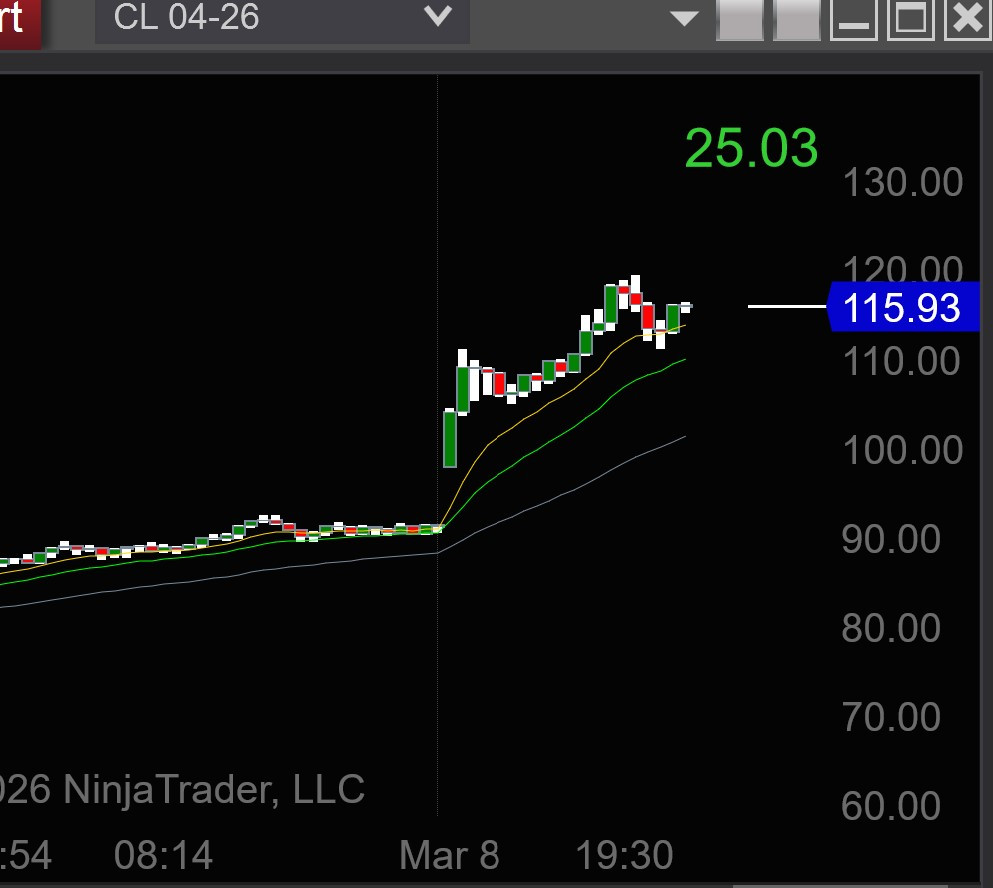Click the first gray window link button

tap(741, 18)
